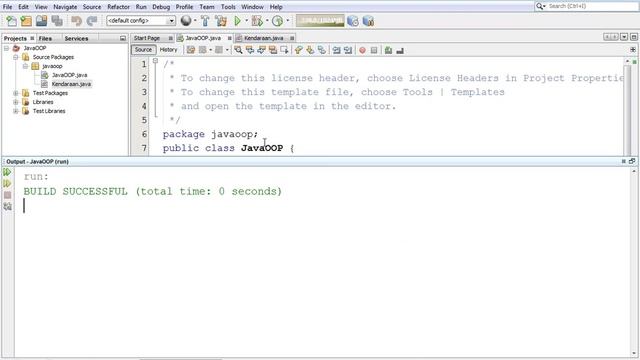Click the Comment code icon
This screenshot has height=360, width=640.
388,50
